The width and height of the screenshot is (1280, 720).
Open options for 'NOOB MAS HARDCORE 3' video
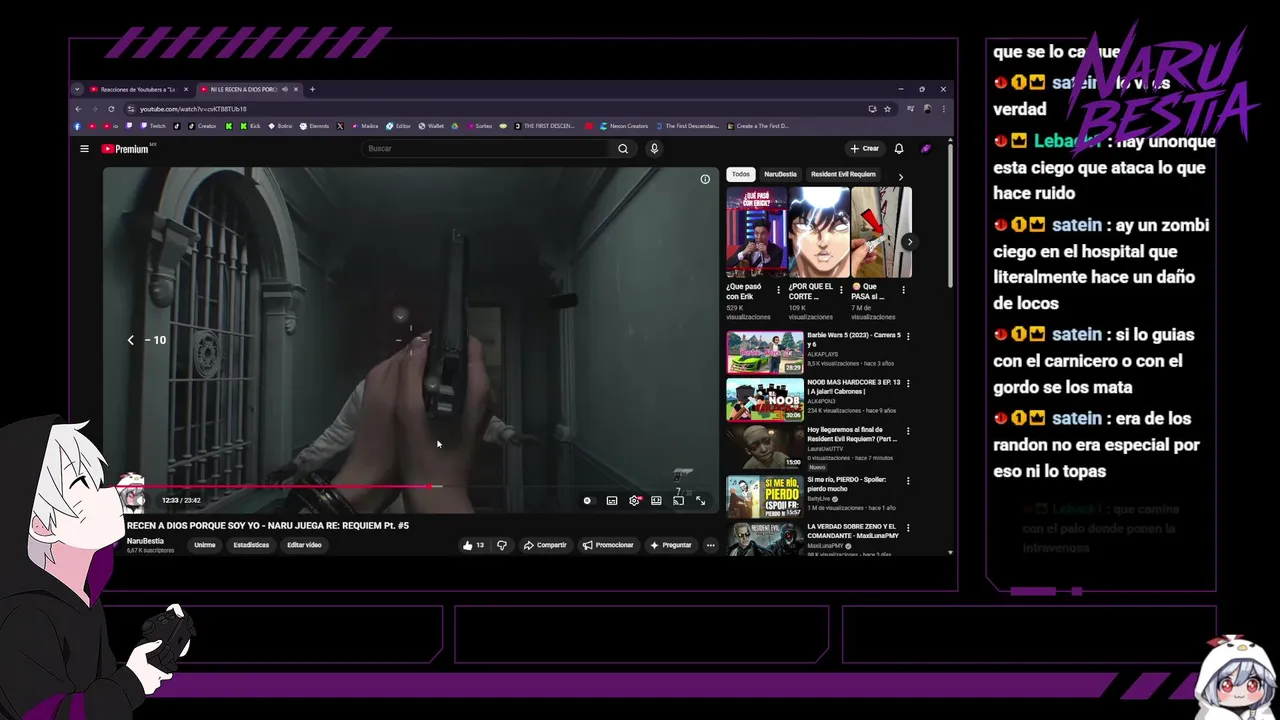tap(908, 384)
